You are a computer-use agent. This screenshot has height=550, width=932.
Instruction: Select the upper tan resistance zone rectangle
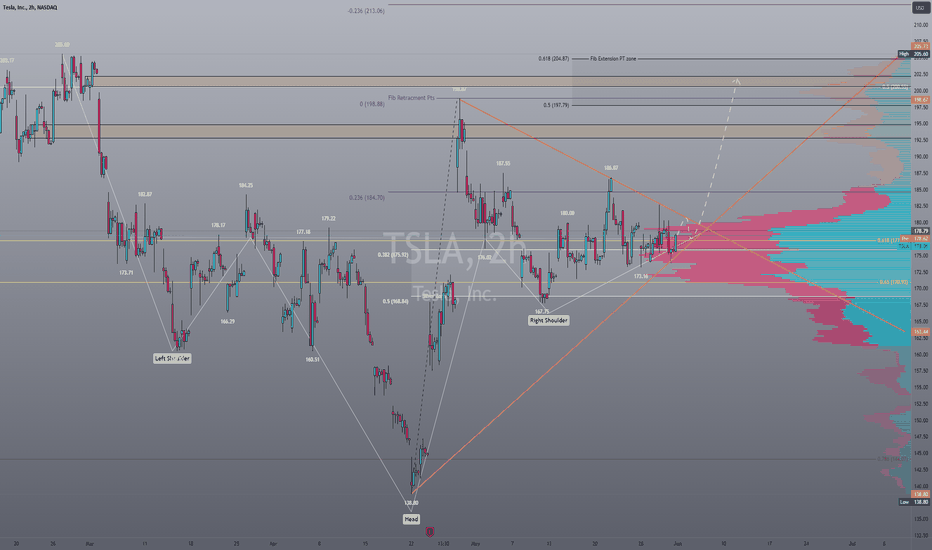[x=502, y=81]
